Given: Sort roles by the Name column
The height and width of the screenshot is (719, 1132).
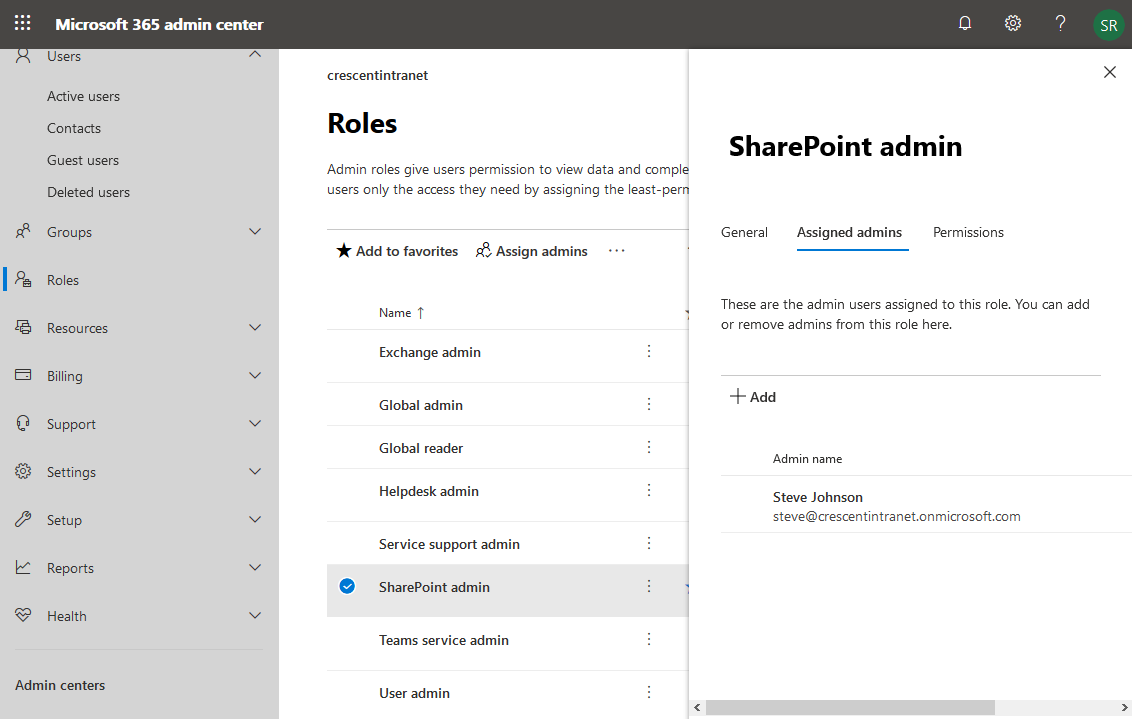Looking at the screenshot, I should [400, 312].
